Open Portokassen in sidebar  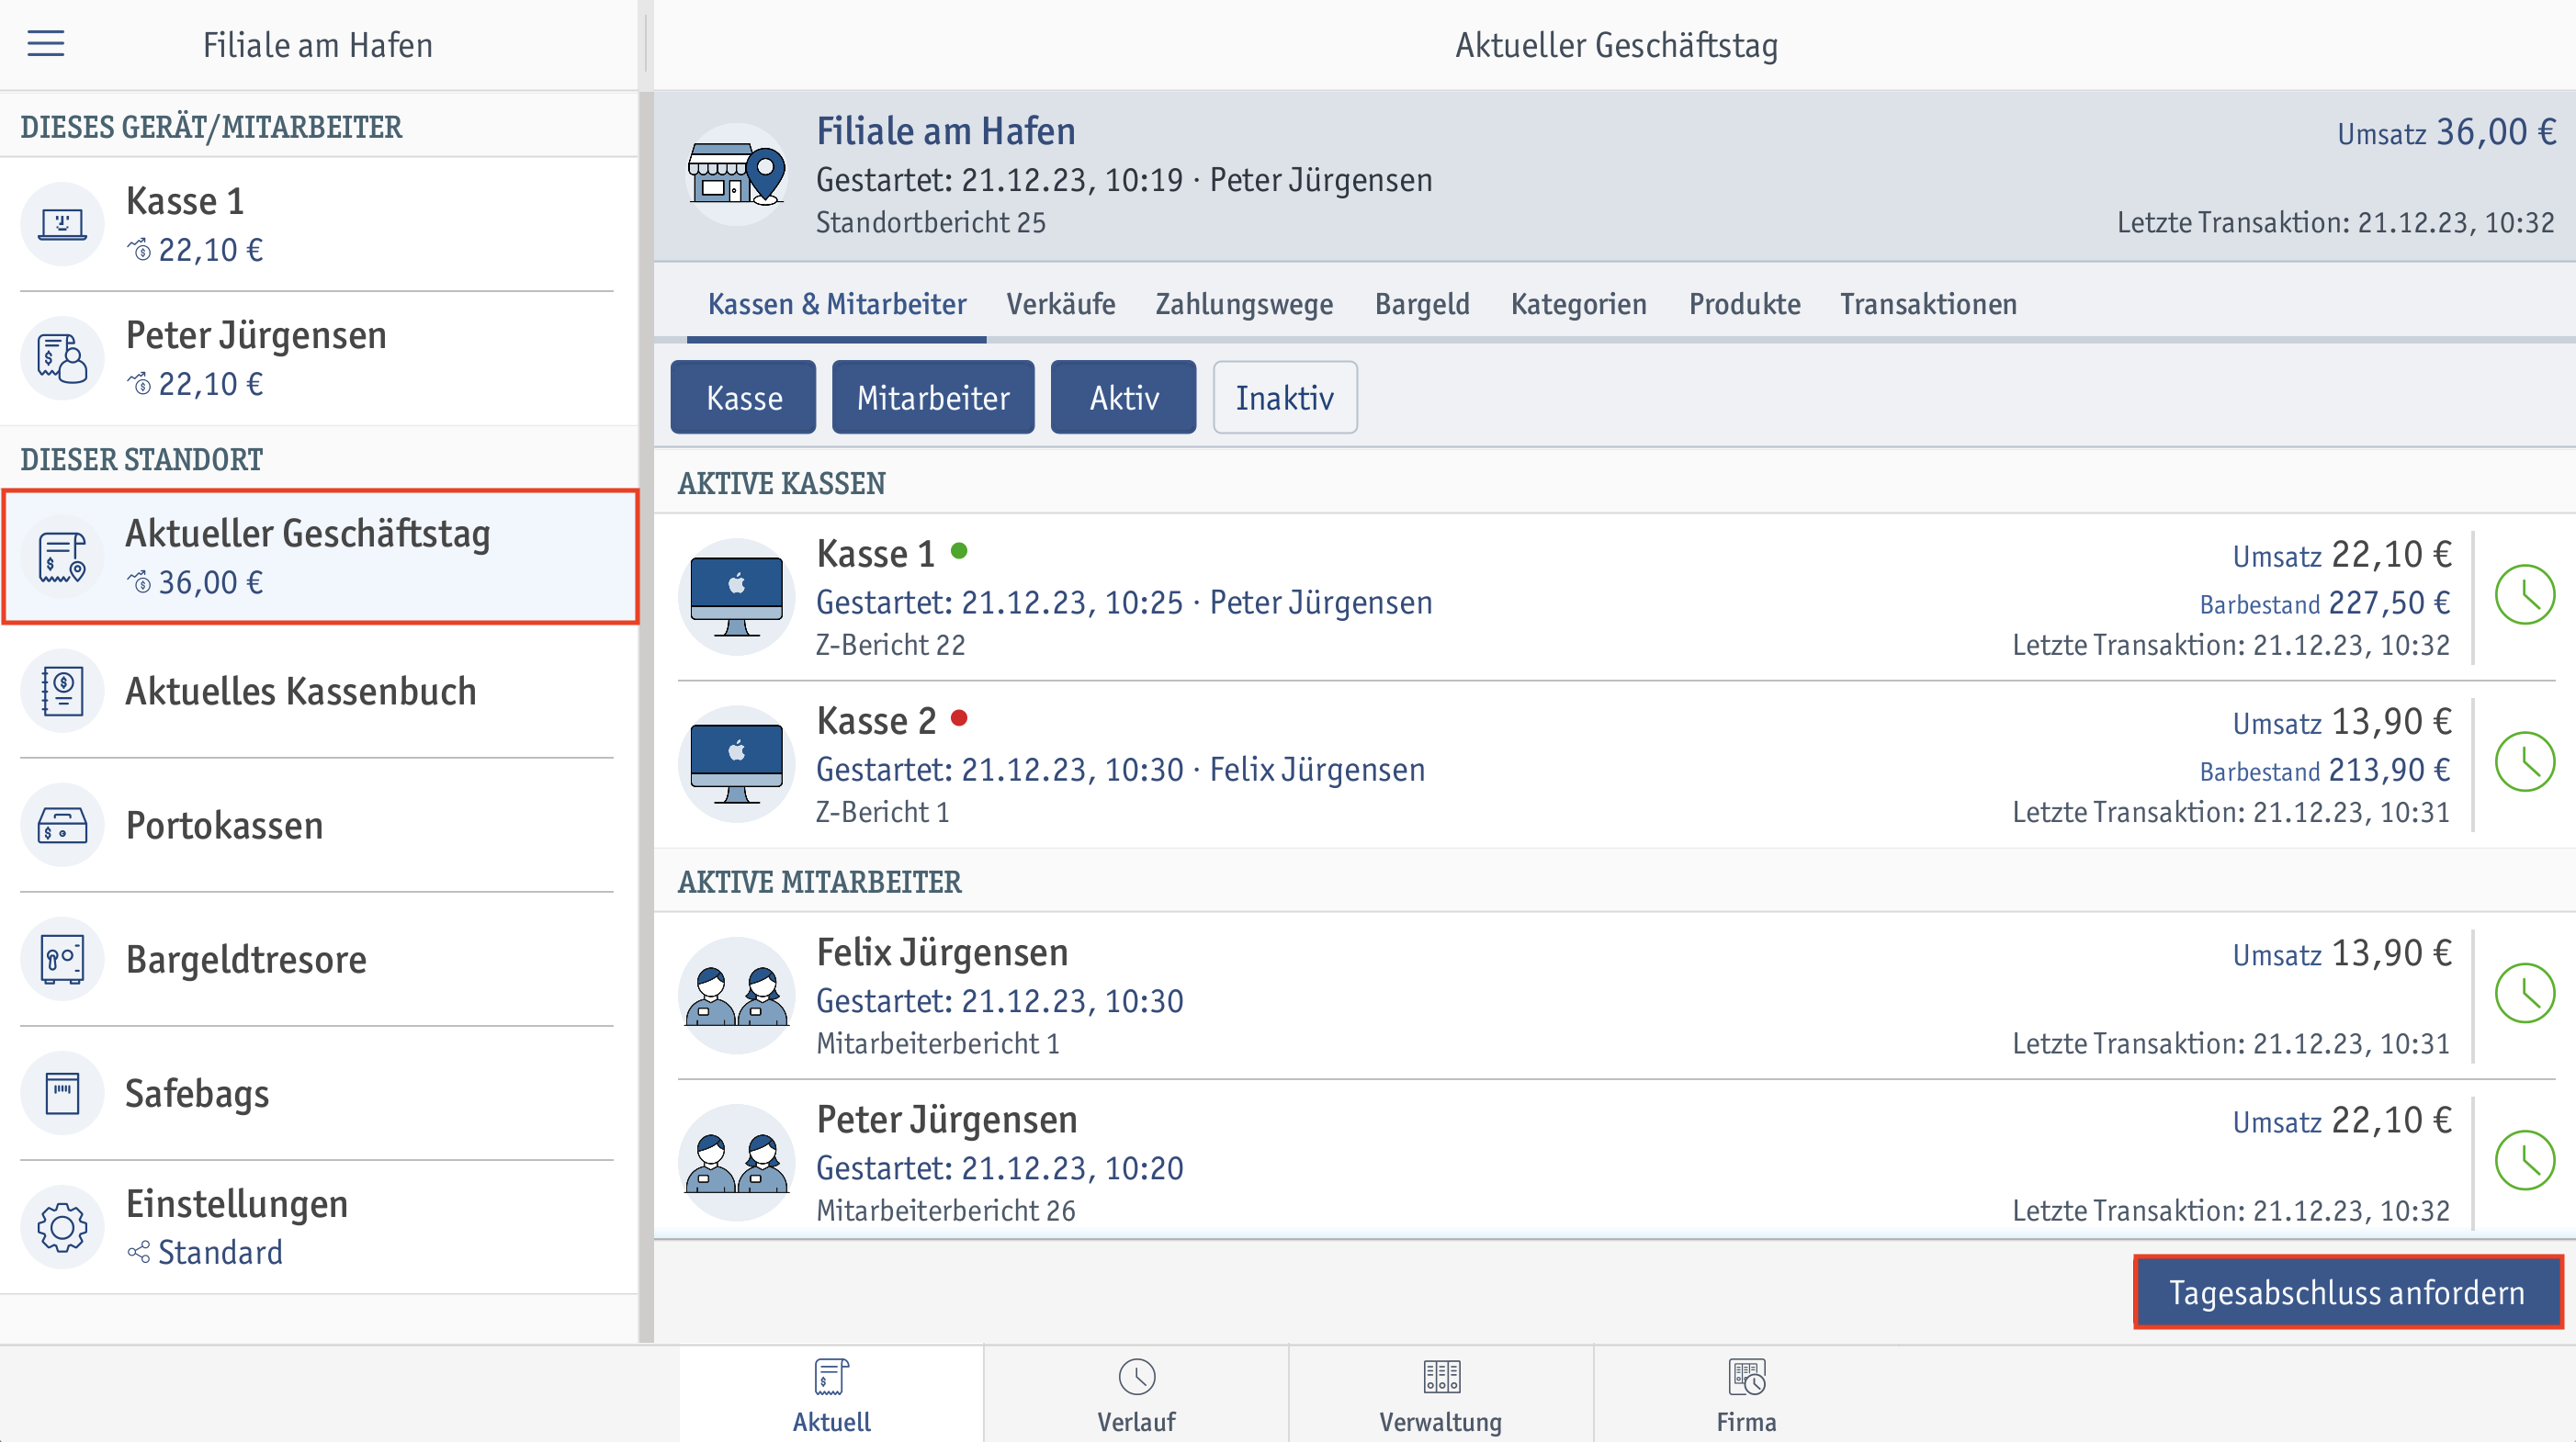click(319, 825)
